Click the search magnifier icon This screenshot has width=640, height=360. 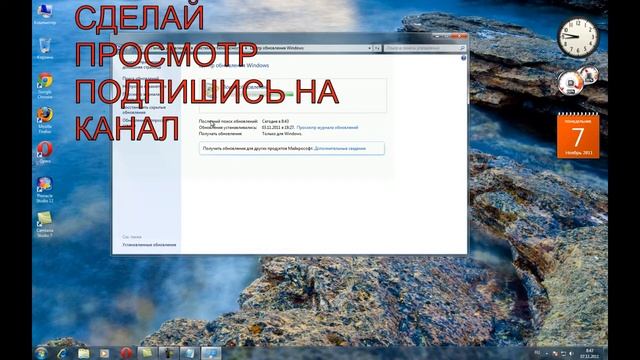click(x=462, y=48)
